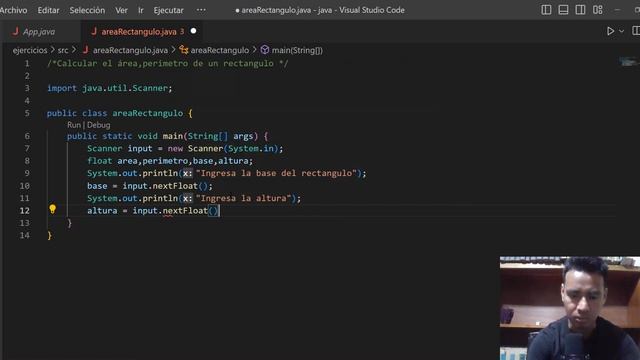640x360 pixels.
Task: Open the Editar menu
Action: (48, 10)
